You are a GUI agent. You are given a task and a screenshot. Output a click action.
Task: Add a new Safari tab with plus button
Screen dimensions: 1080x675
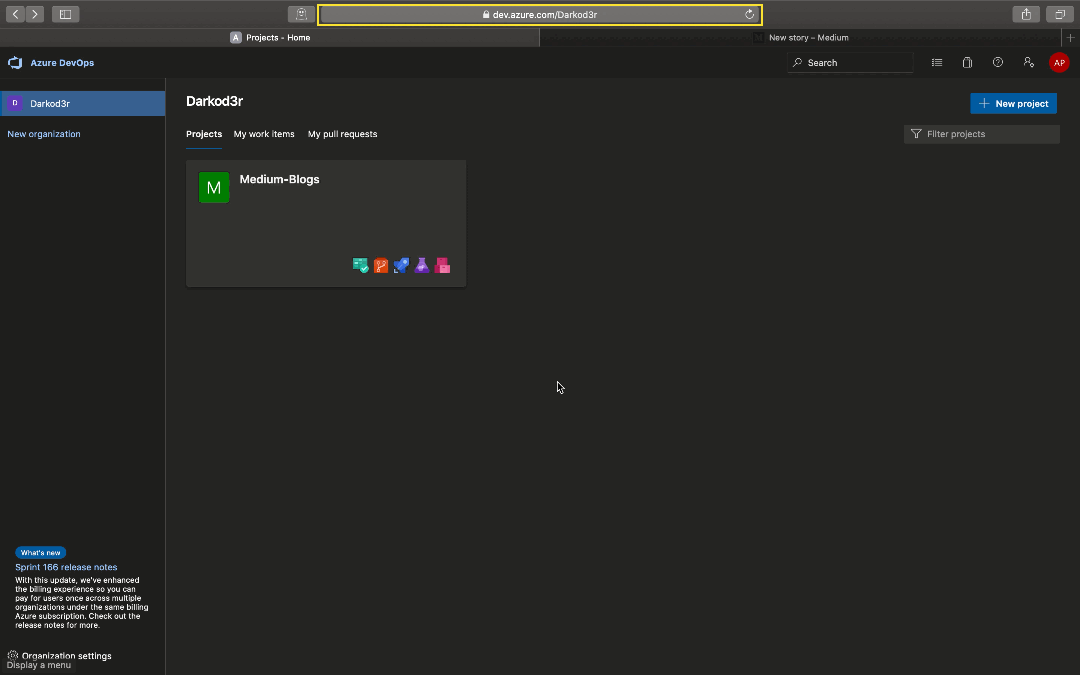1070,38
